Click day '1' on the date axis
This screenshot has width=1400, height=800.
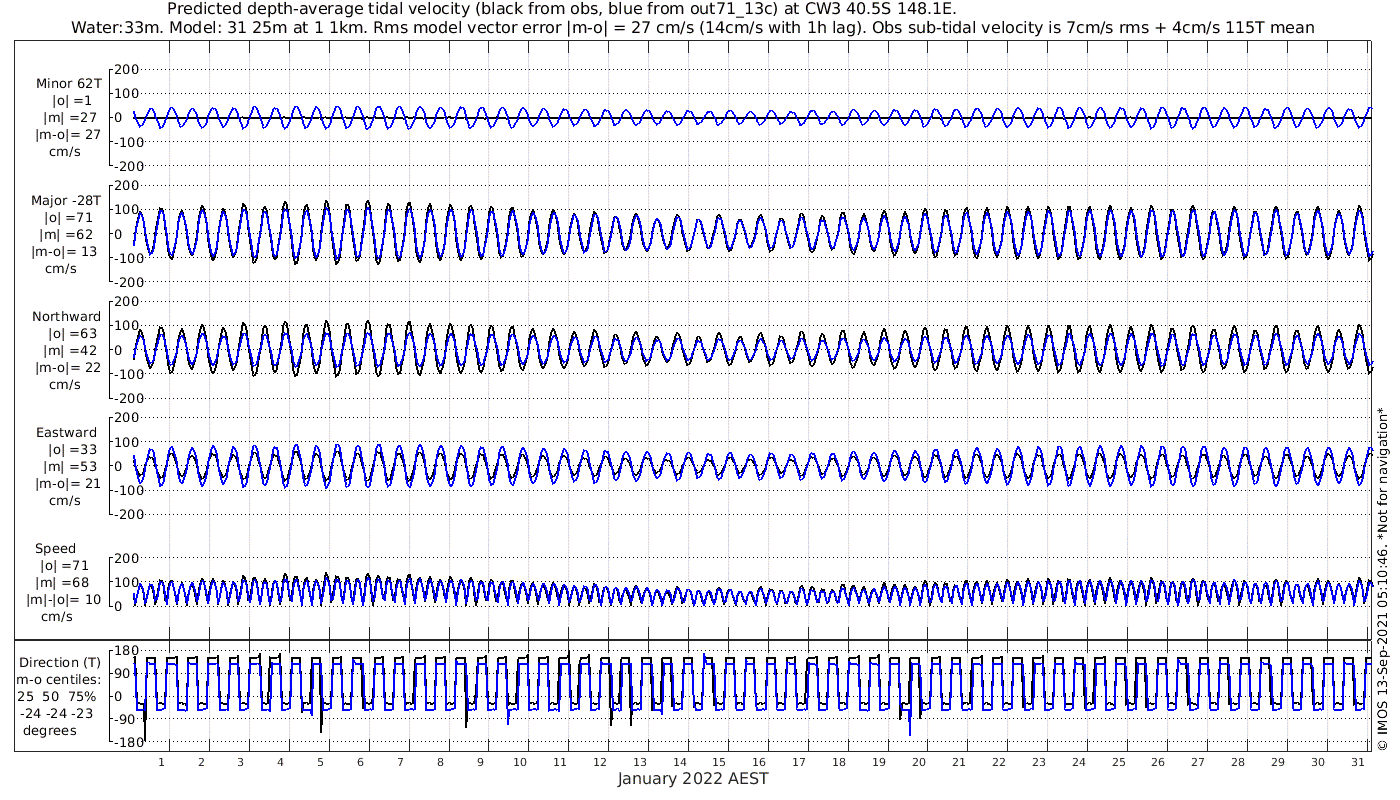(x=161, y=762)
